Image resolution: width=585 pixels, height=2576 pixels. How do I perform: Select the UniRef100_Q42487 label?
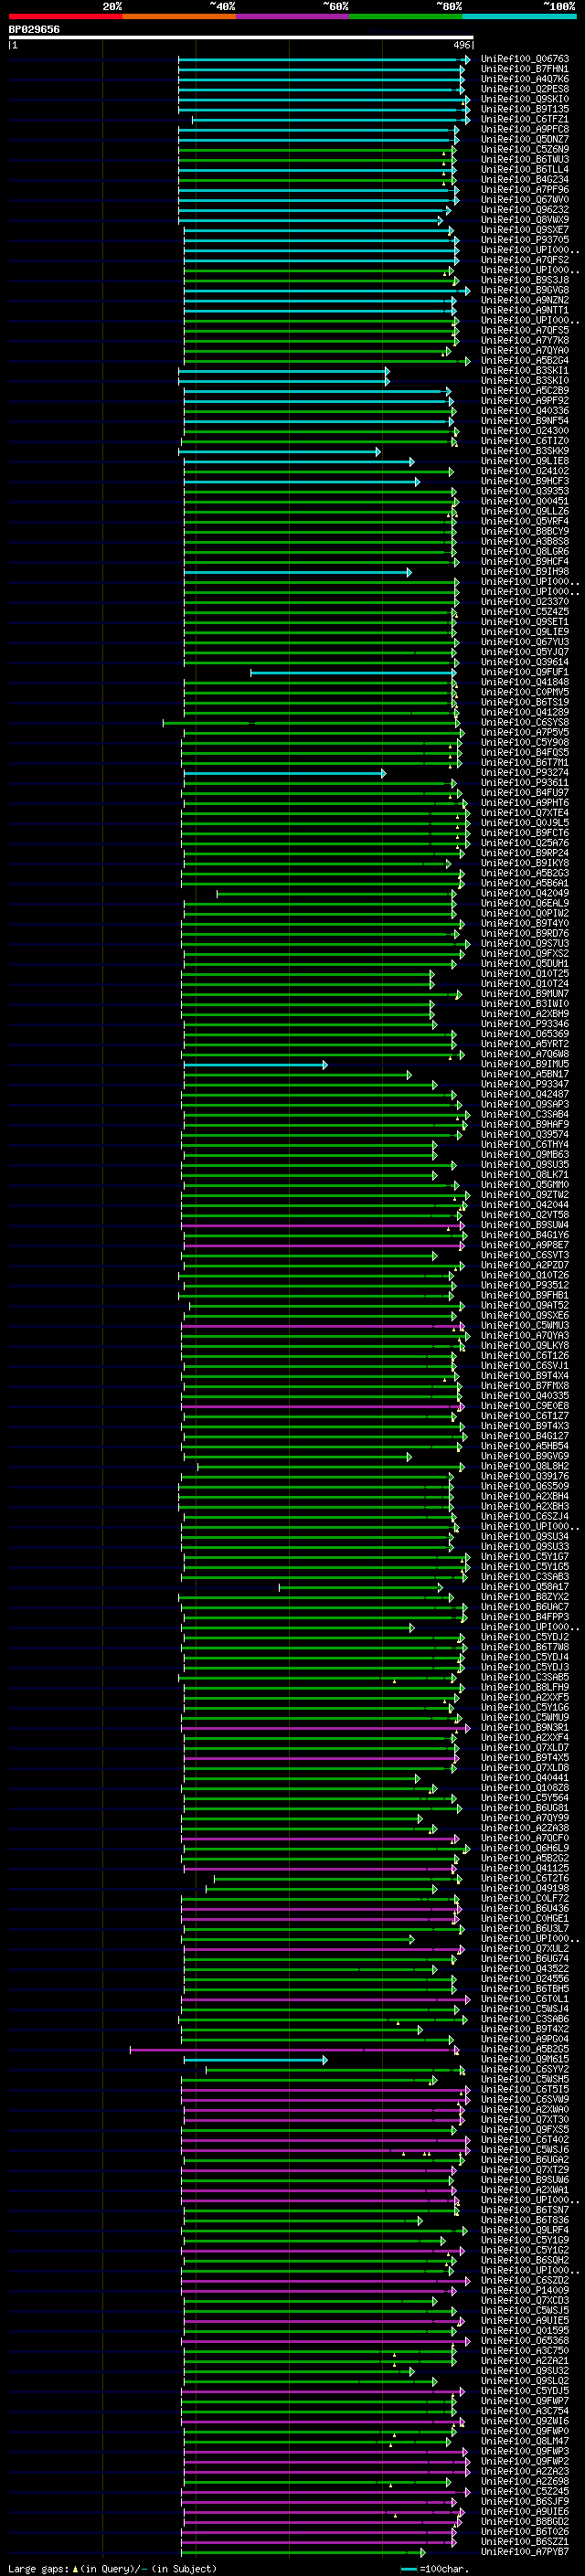click(x=525, y=1094)
